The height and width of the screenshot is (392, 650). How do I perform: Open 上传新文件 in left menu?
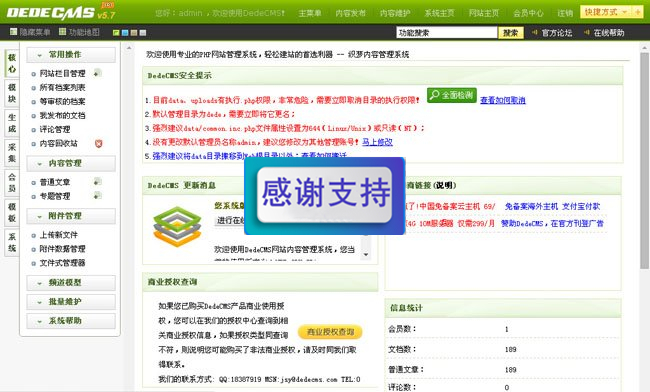tap(58, 235)
